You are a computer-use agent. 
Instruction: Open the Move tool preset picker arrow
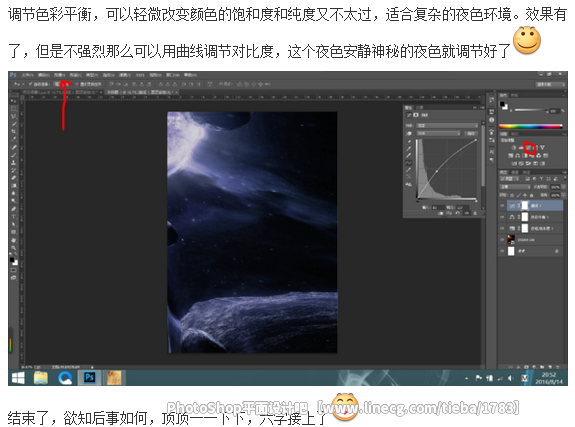[23, 84]
